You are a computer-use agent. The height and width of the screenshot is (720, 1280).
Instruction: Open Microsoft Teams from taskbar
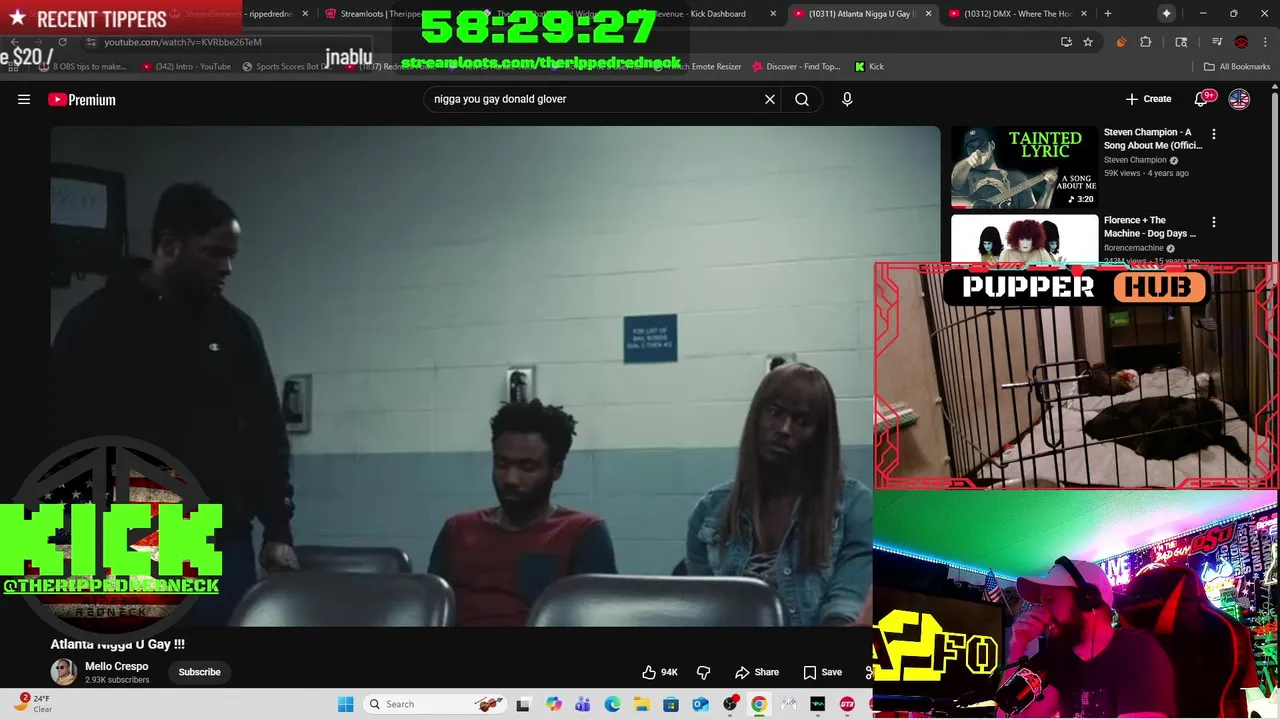582,704
